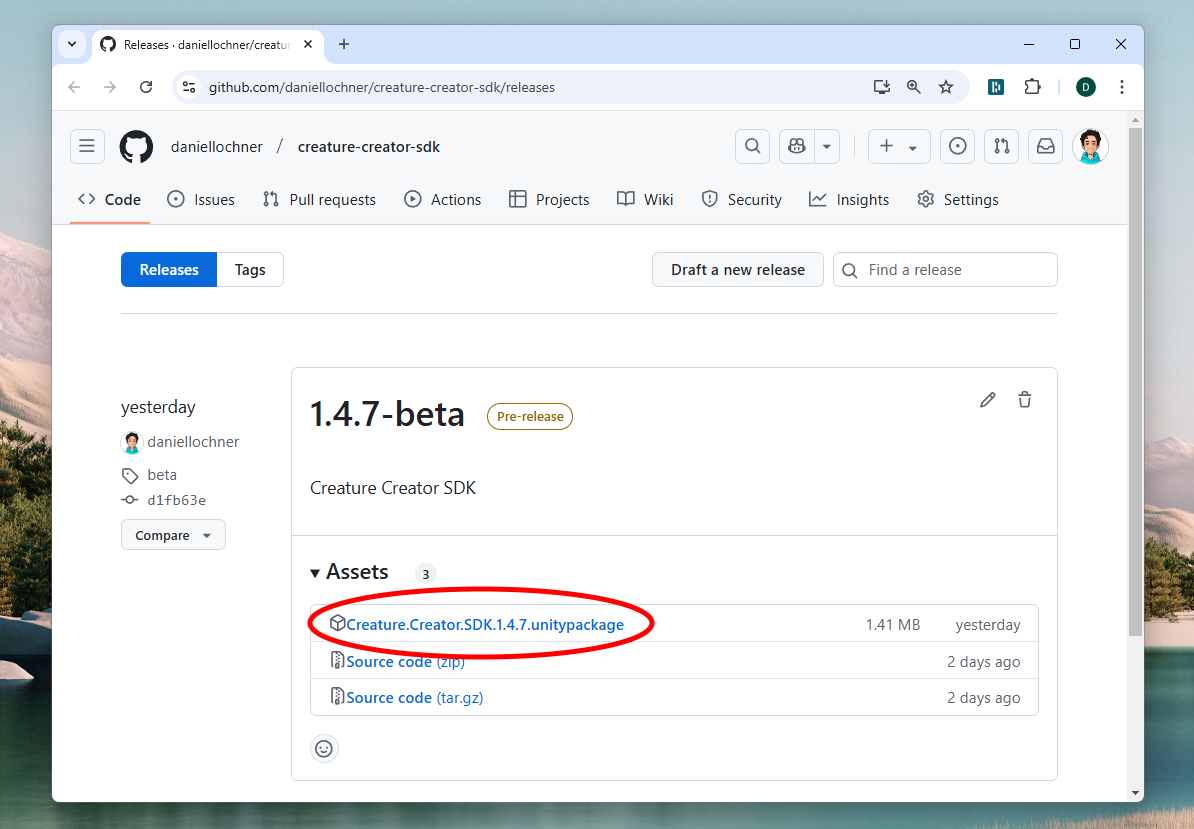1194x829 pixels.
Task: Download Creature.Creator.SDK.1.4.7.unitypackage
Action: 485,625
